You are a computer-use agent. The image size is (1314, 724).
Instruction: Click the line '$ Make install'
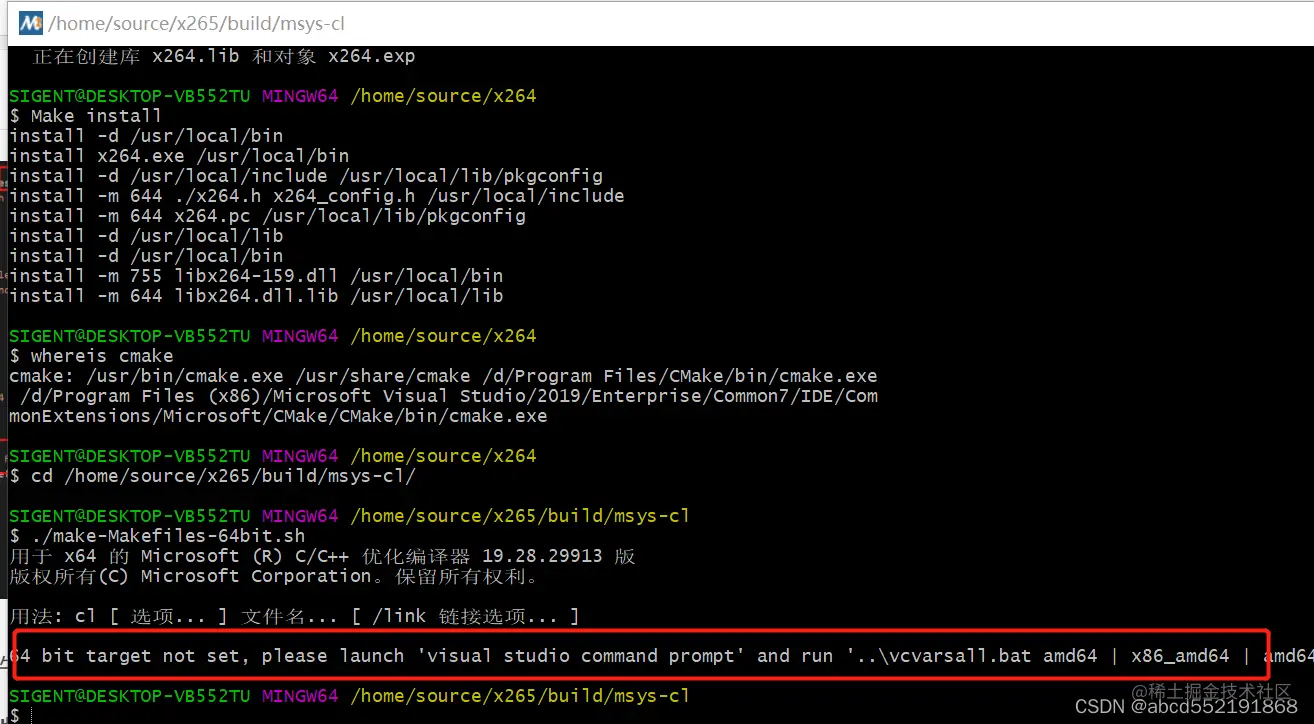(x=85, y=116)
